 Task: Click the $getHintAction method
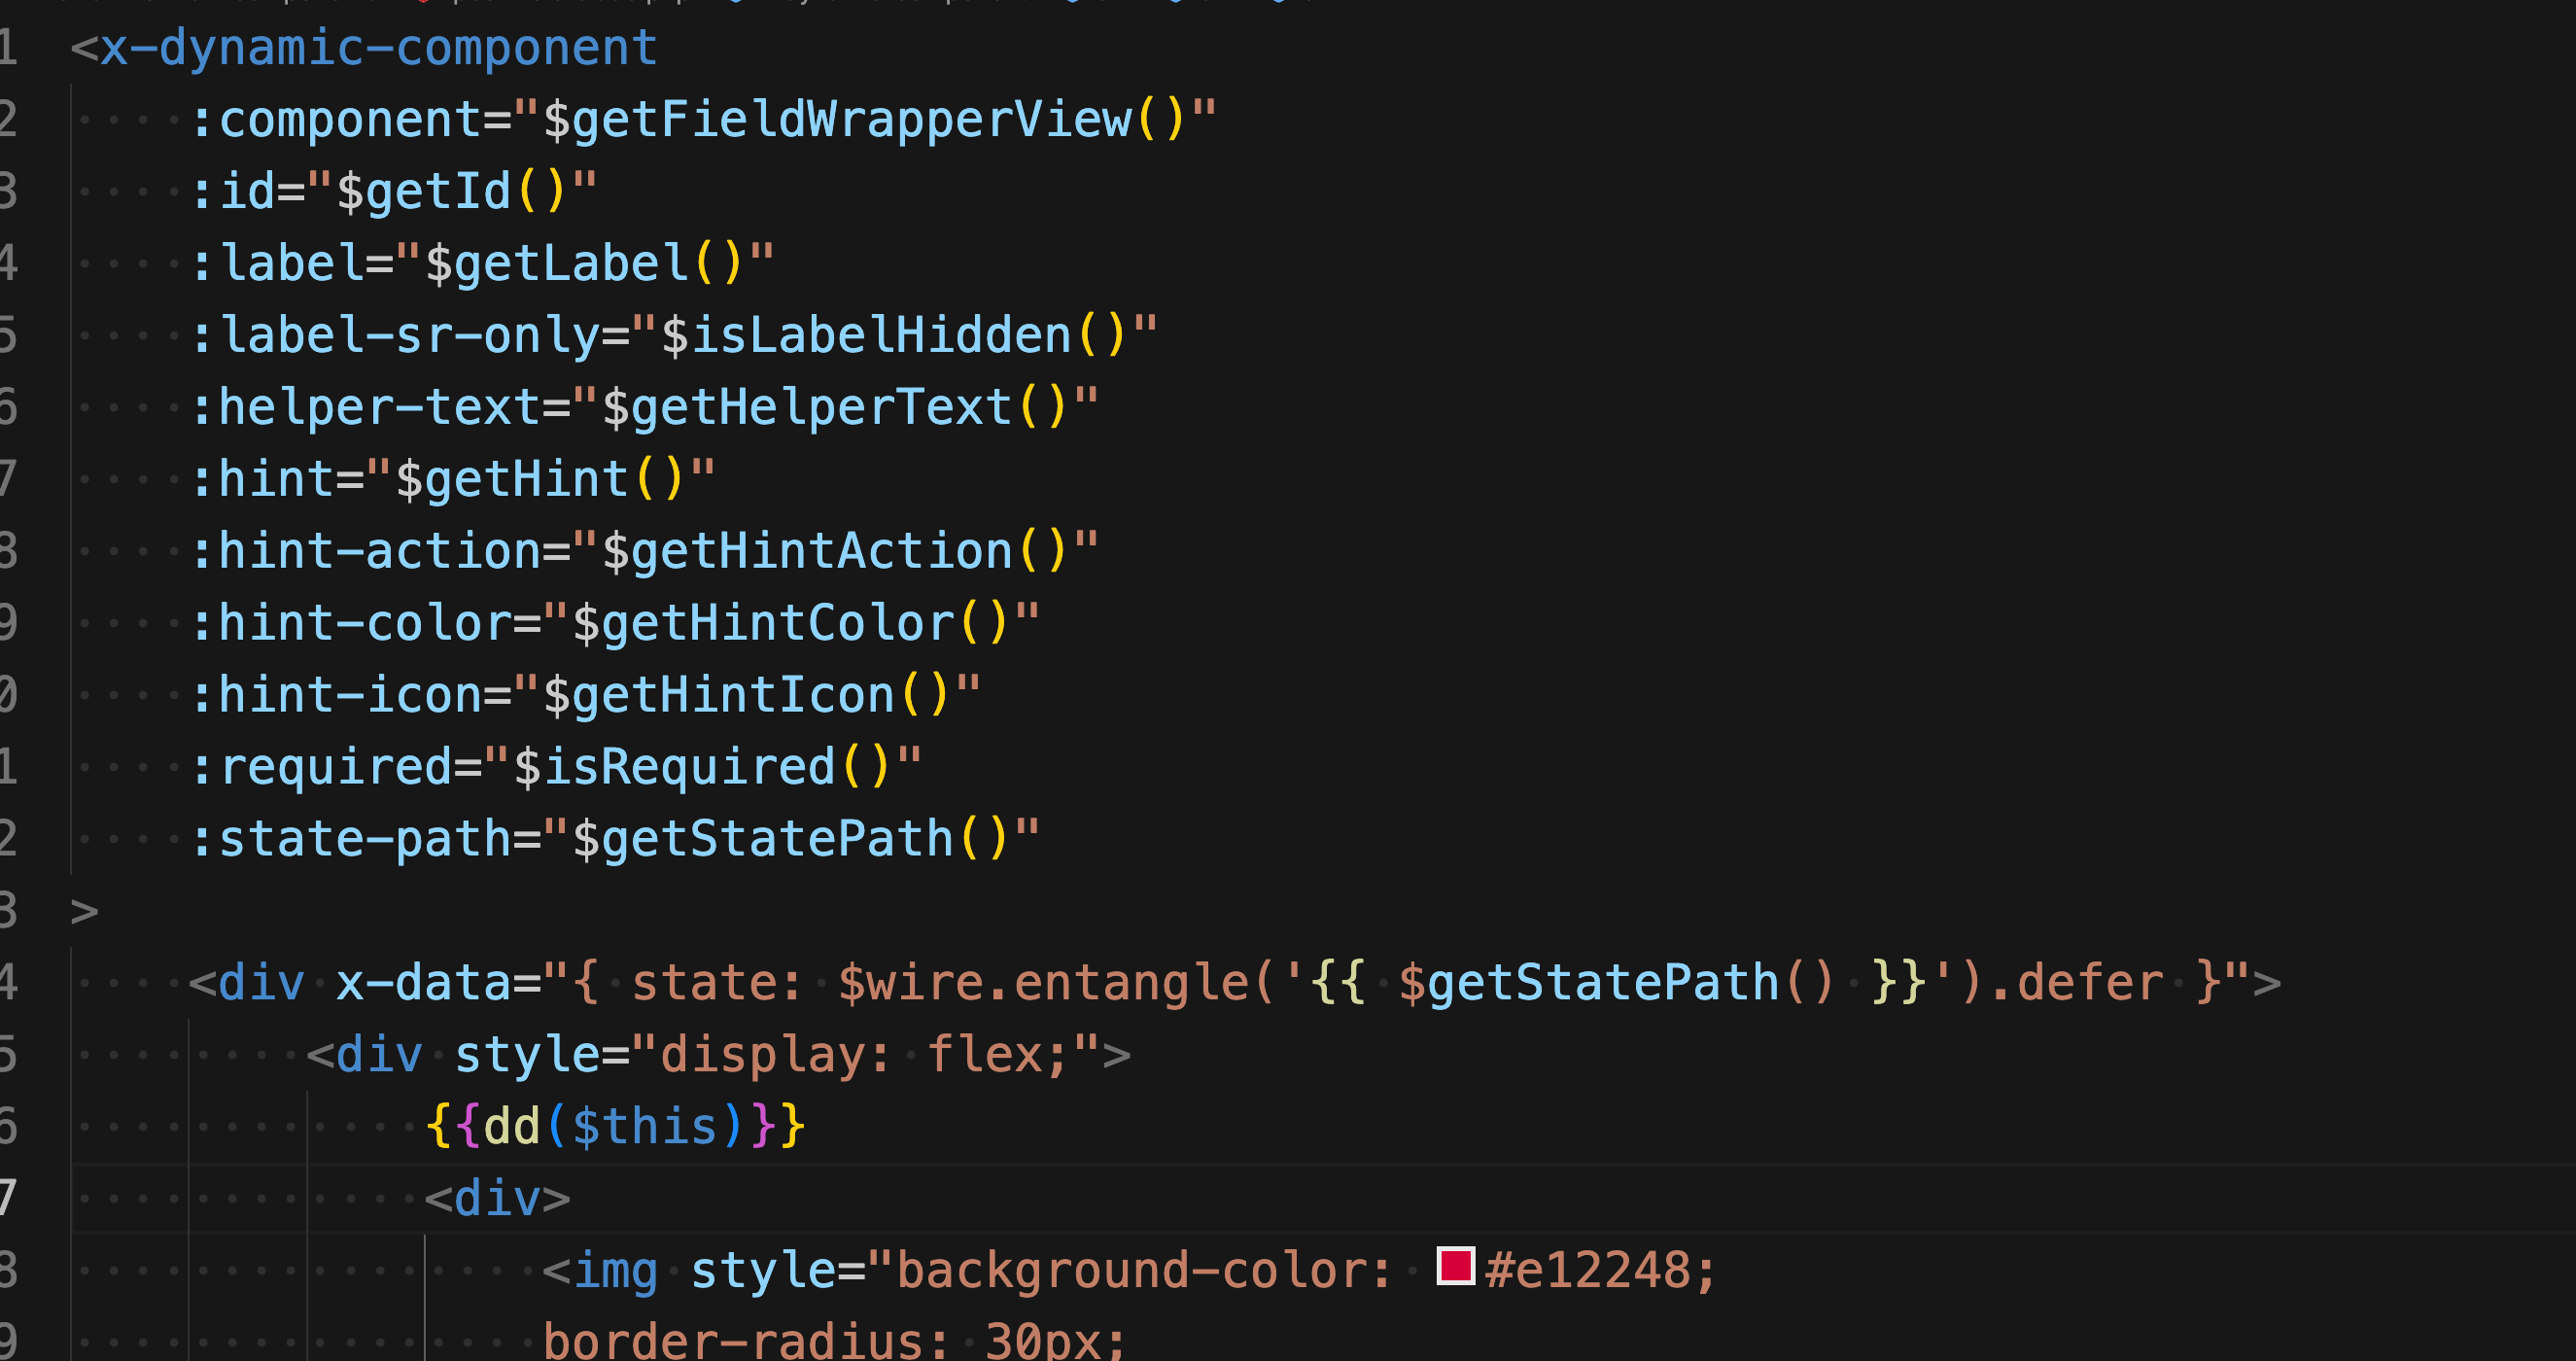806,551
